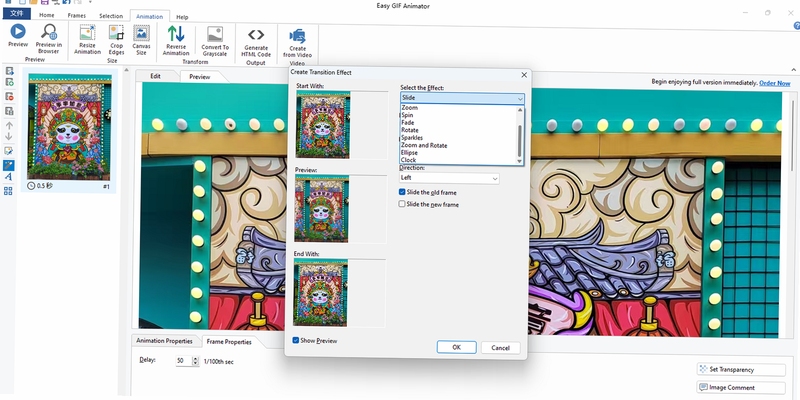Click the Delay value field

183,361
